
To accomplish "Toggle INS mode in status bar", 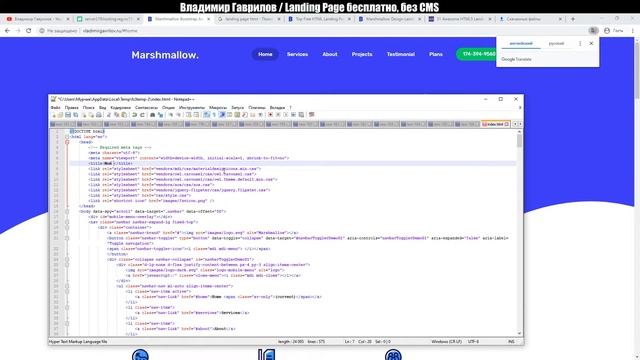I will 511,342.
